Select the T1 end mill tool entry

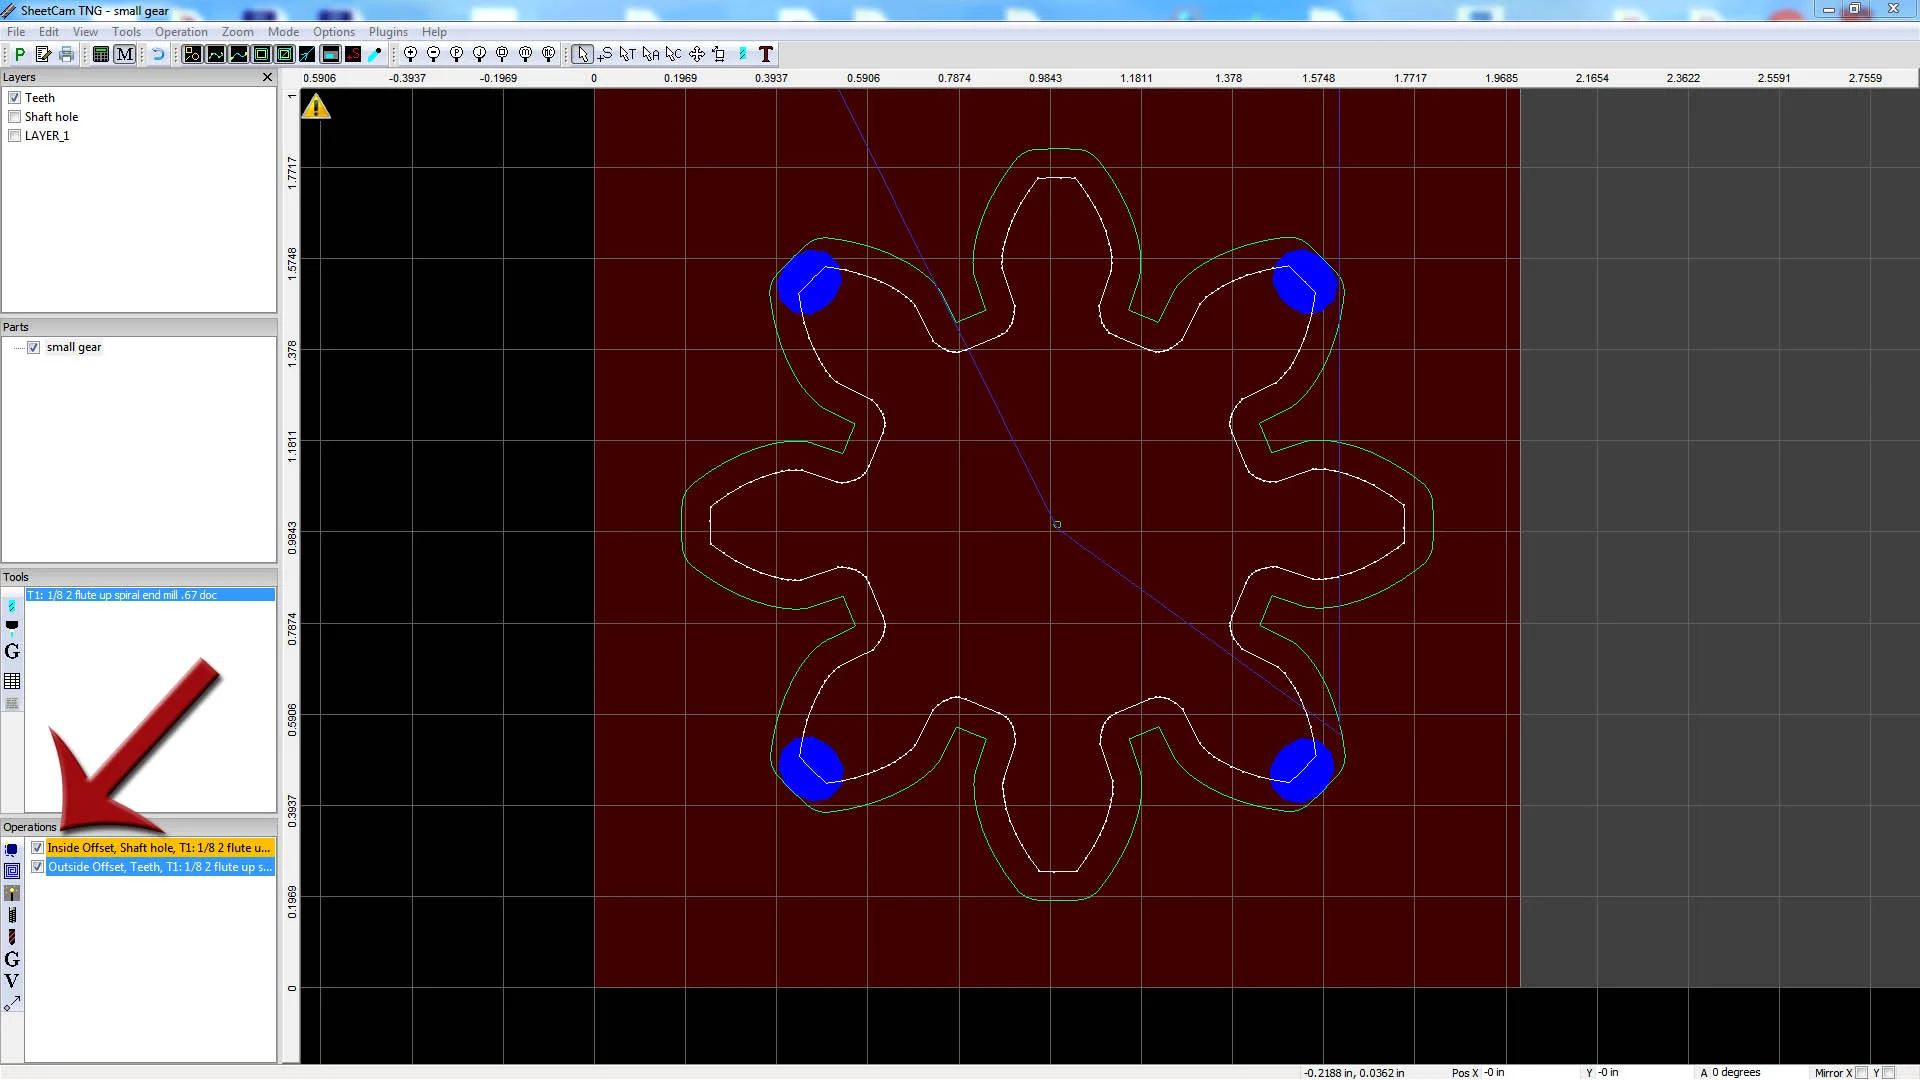point(150,595)
